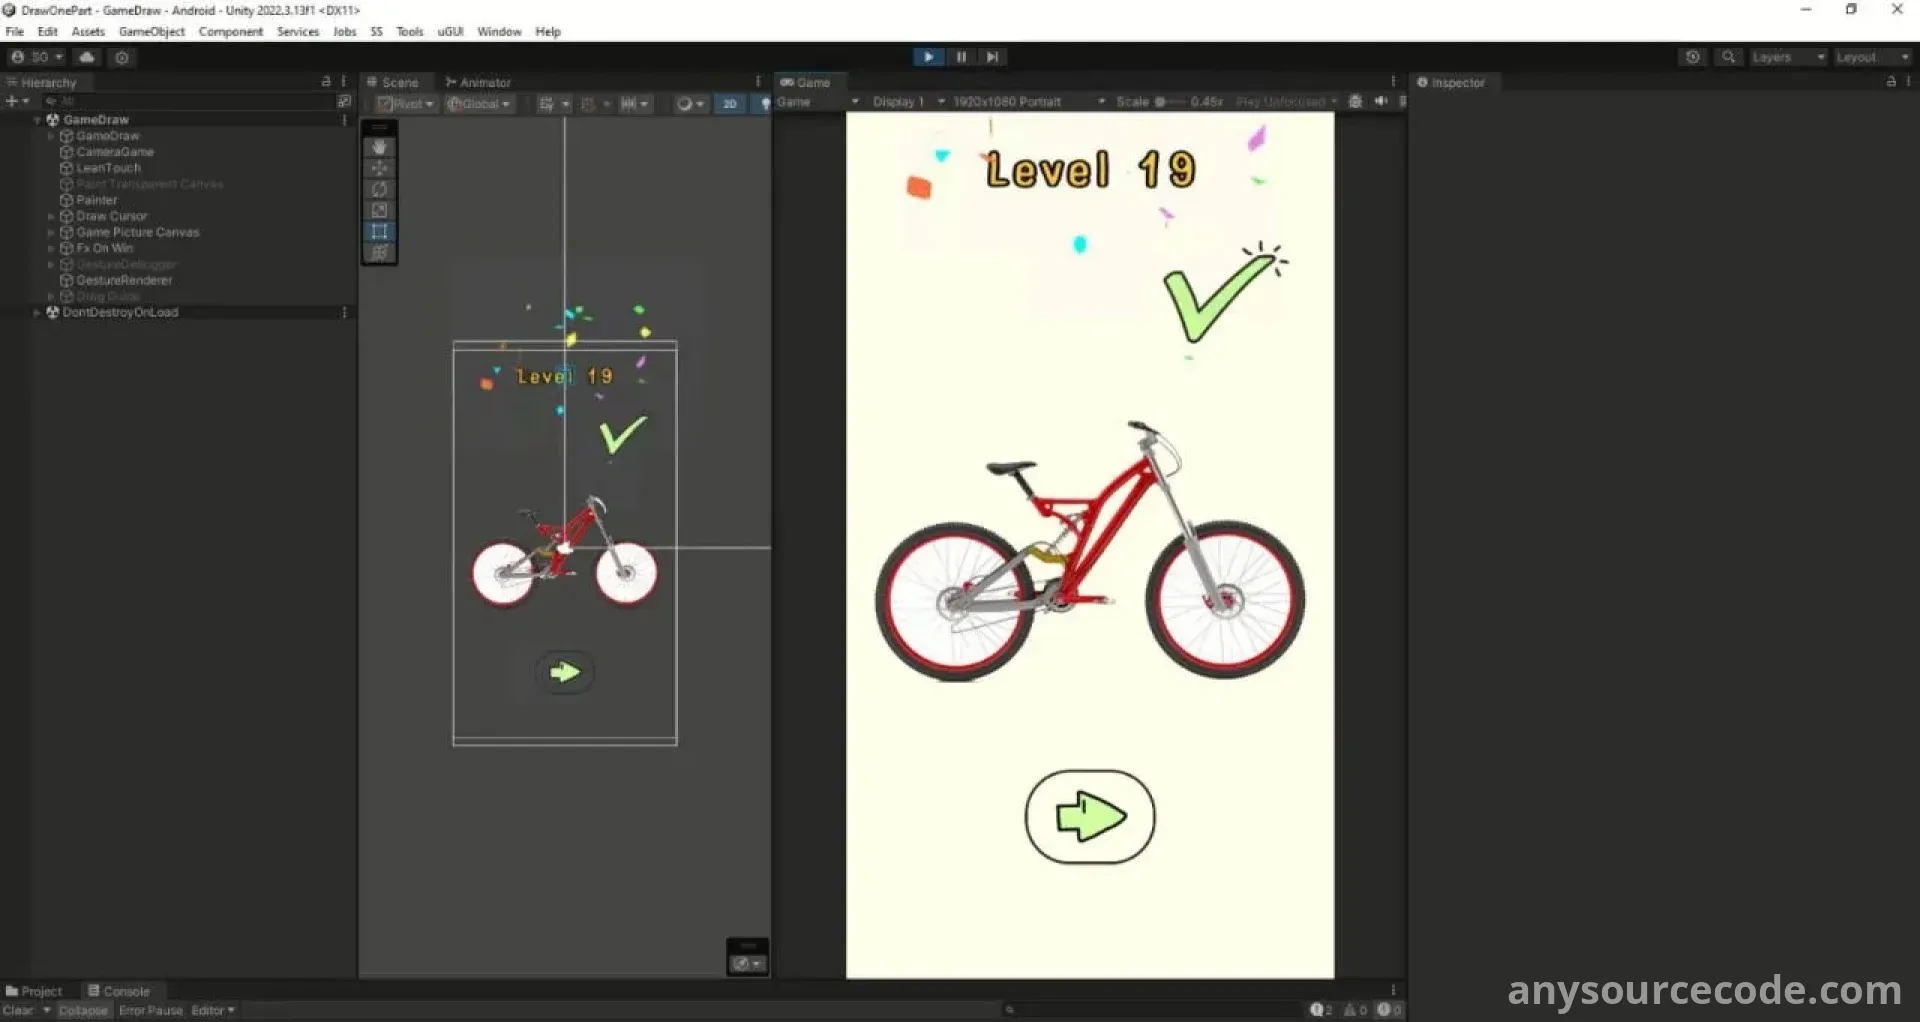Open the Layout dropdown

coord(1872,57)
